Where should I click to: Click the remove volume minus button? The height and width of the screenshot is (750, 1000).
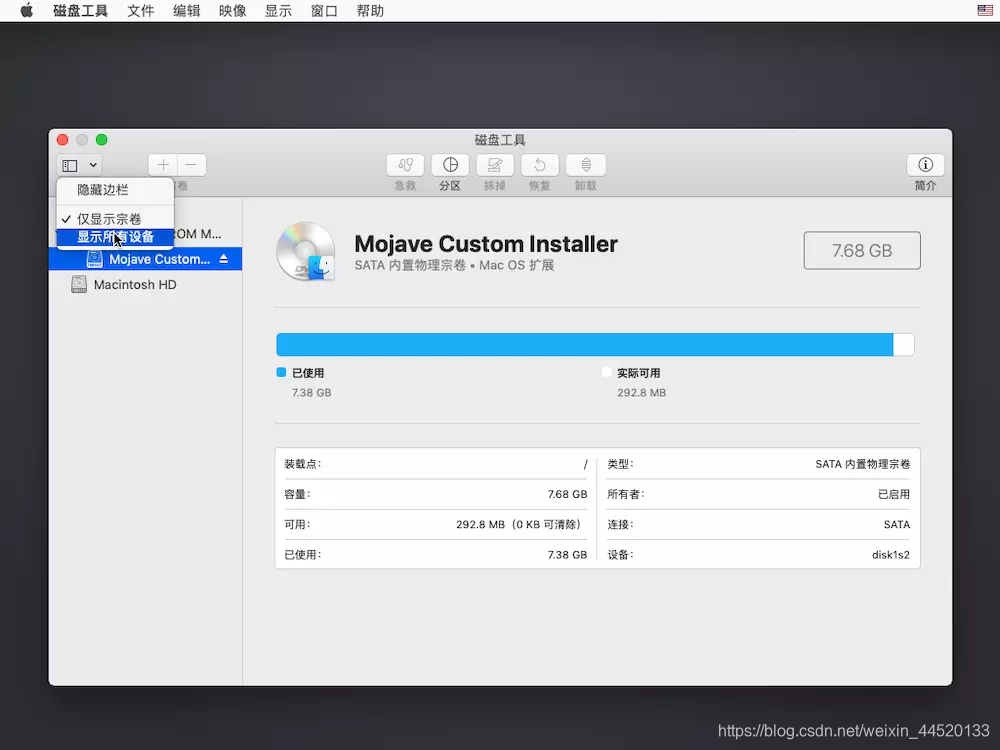191,165
